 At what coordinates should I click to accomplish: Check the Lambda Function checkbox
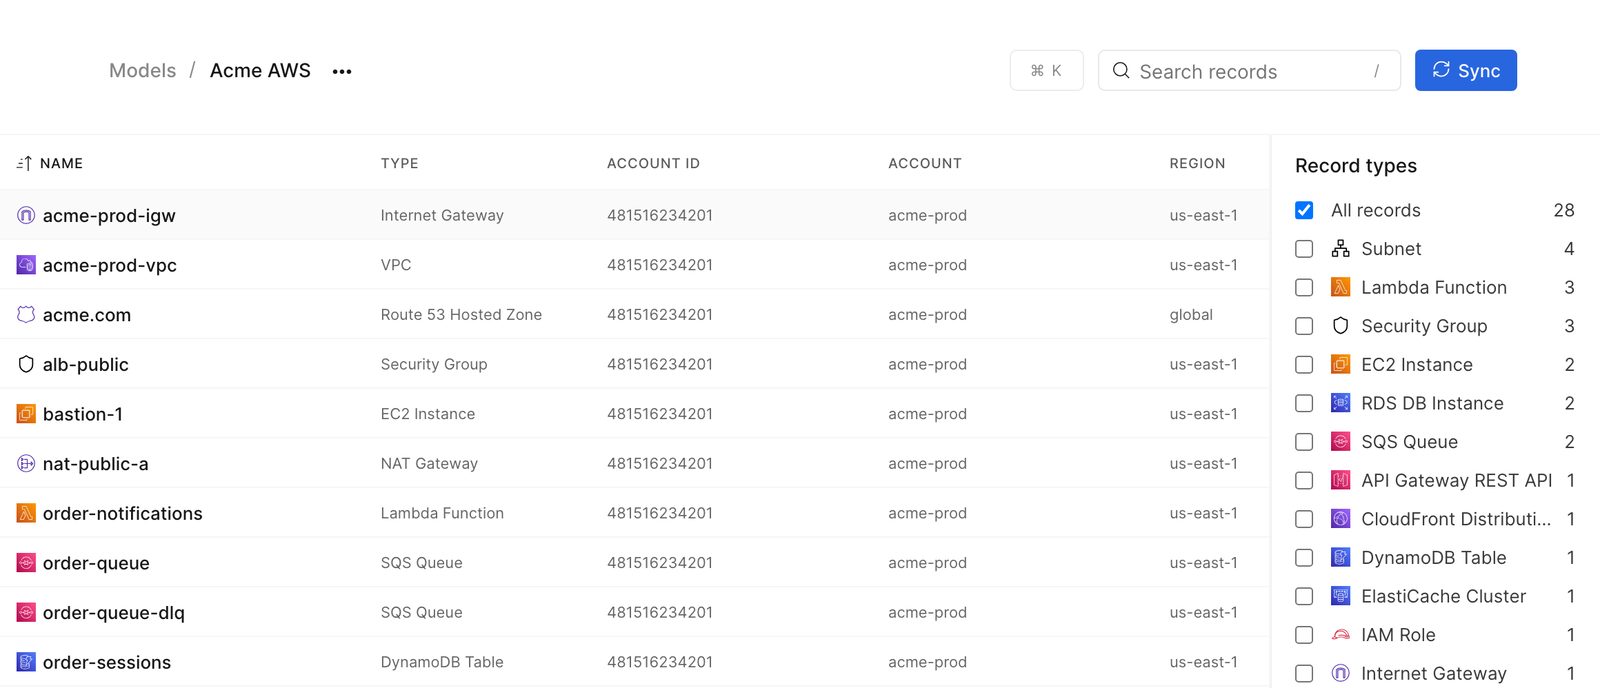point(1304,287)
